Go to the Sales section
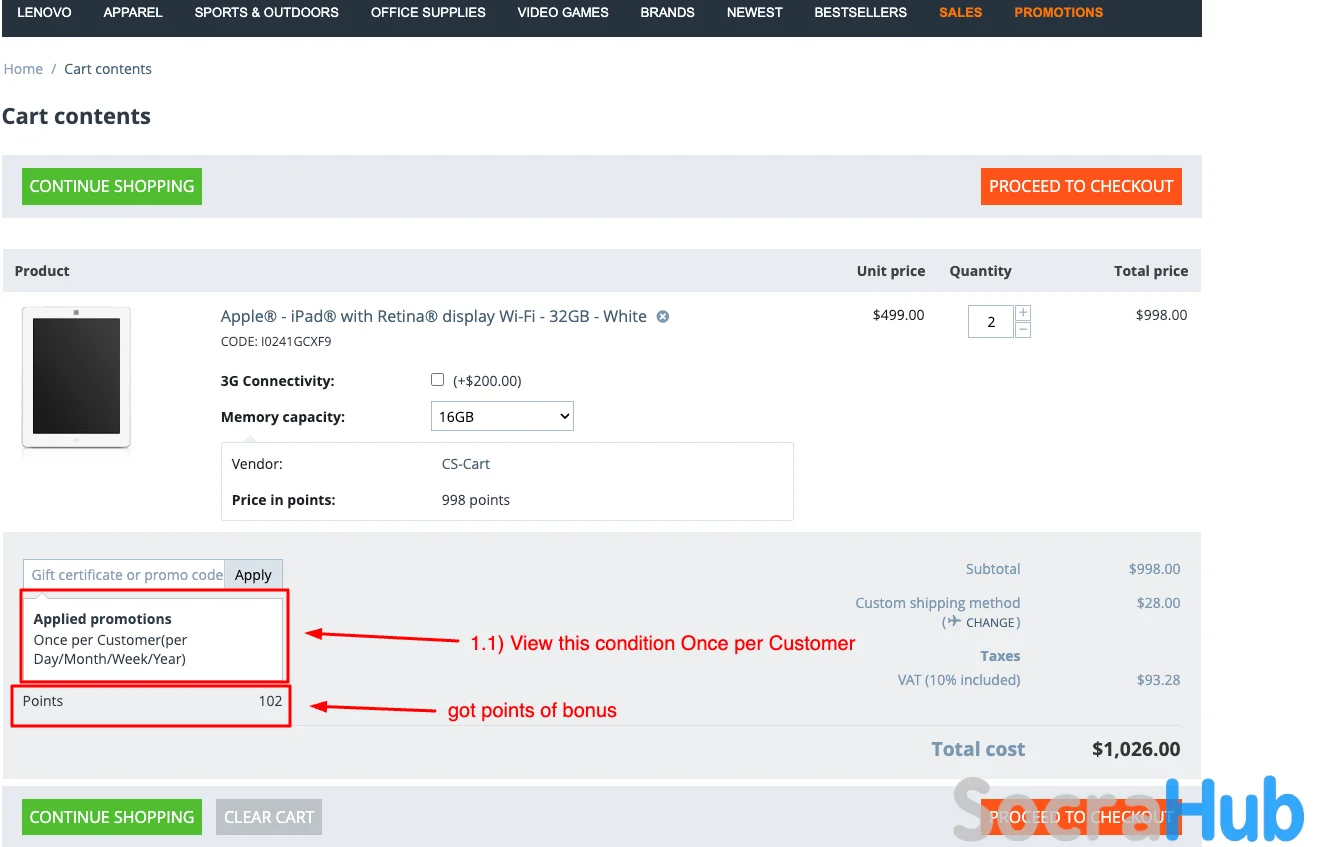 960,13
